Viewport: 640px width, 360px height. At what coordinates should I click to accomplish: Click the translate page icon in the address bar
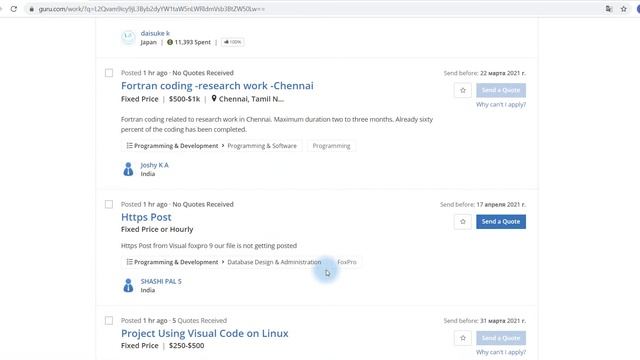point(609,9)
